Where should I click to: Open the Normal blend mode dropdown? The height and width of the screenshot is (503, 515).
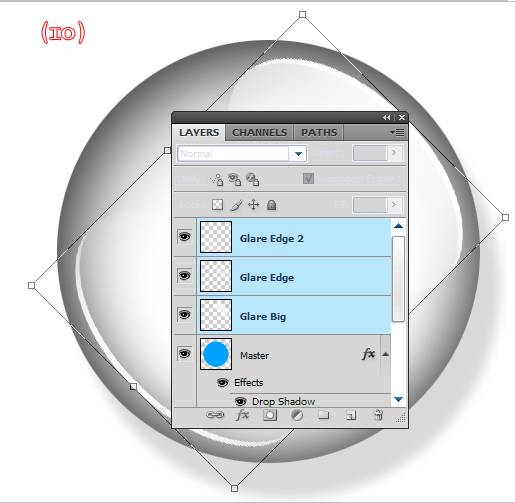[x=242, y=154]
